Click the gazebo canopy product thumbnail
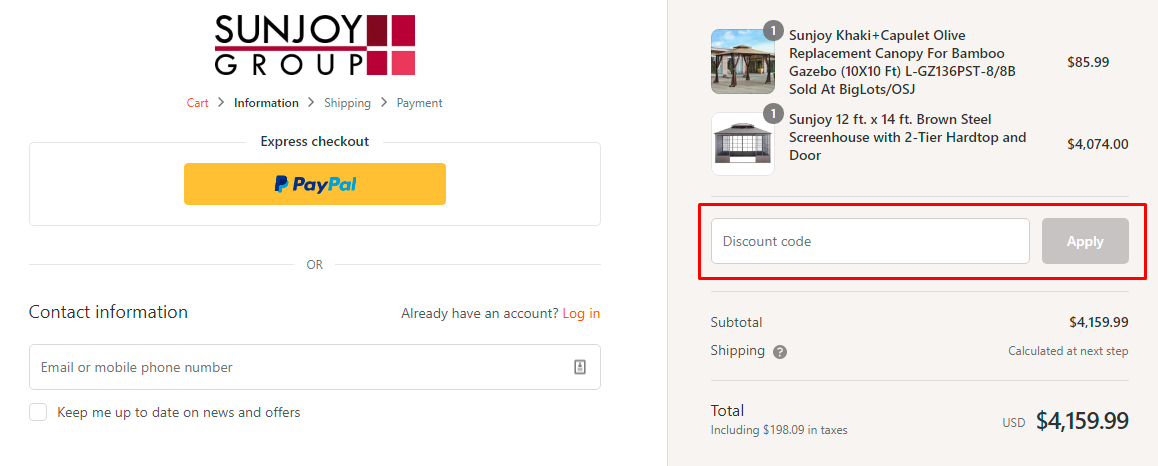This screenshot has width=1158, height=466. pos(742,61)
